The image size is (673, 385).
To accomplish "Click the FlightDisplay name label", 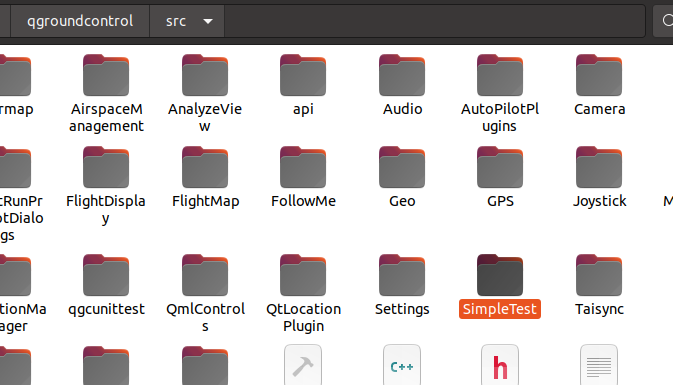I will tap(106, 209).
